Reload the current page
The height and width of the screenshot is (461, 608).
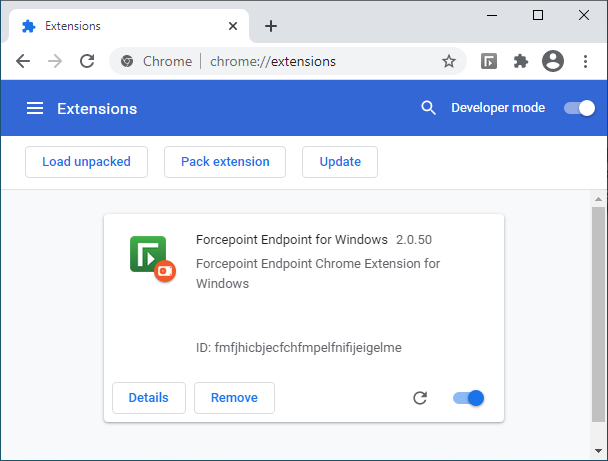coord(87,61)
